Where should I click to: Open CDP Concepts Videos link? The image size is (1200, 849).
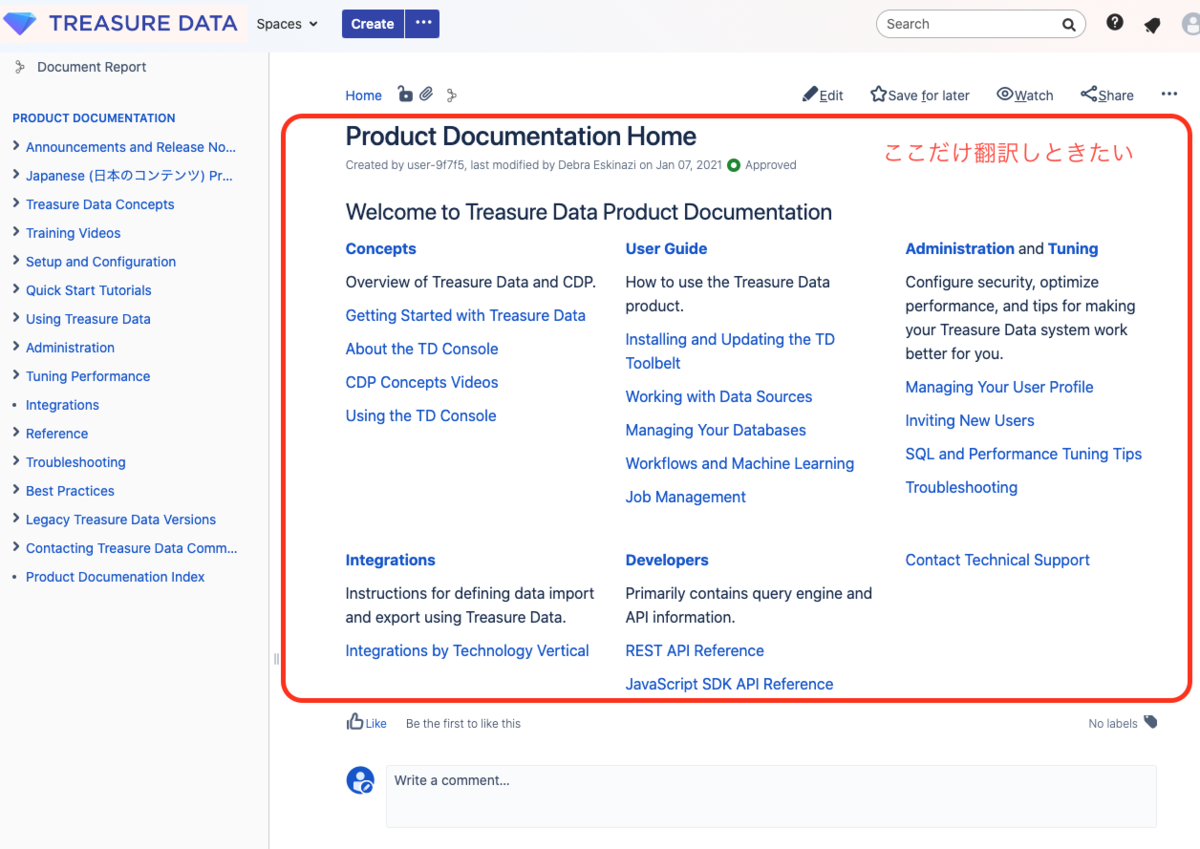[x=422, y=383]
